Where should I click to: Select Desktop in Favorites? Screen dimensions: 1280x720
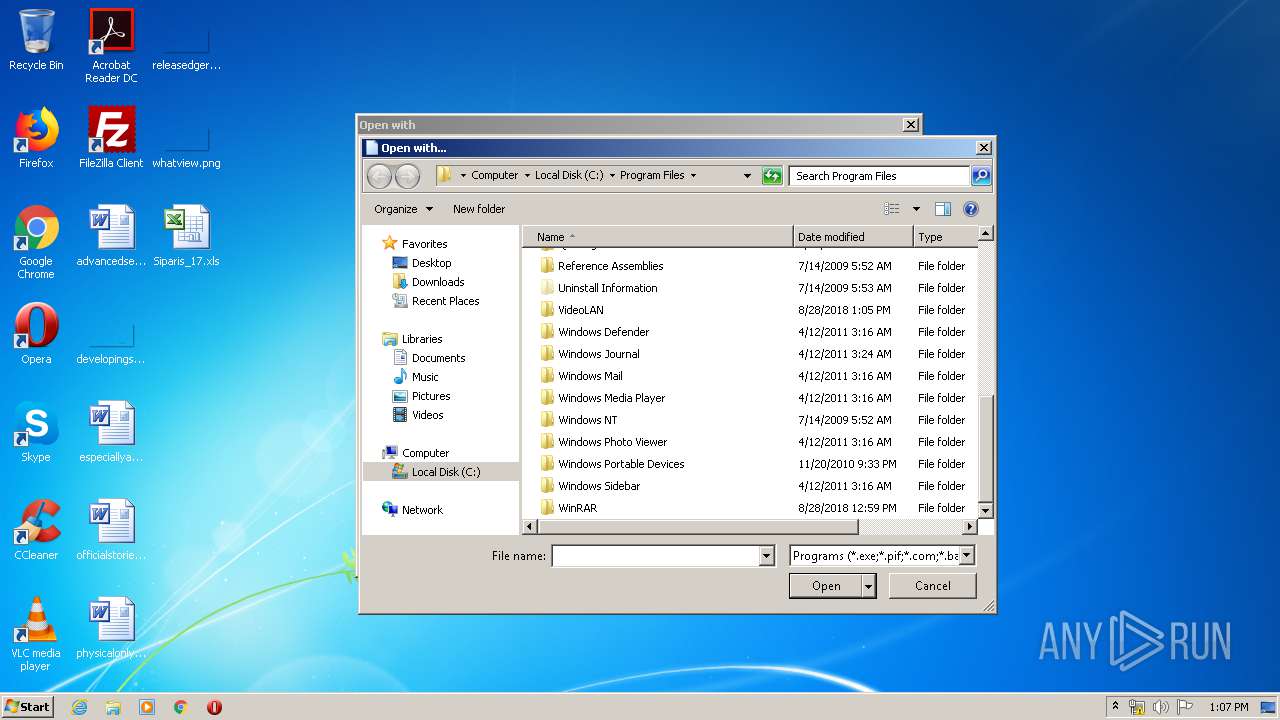(x=431, y=263)
